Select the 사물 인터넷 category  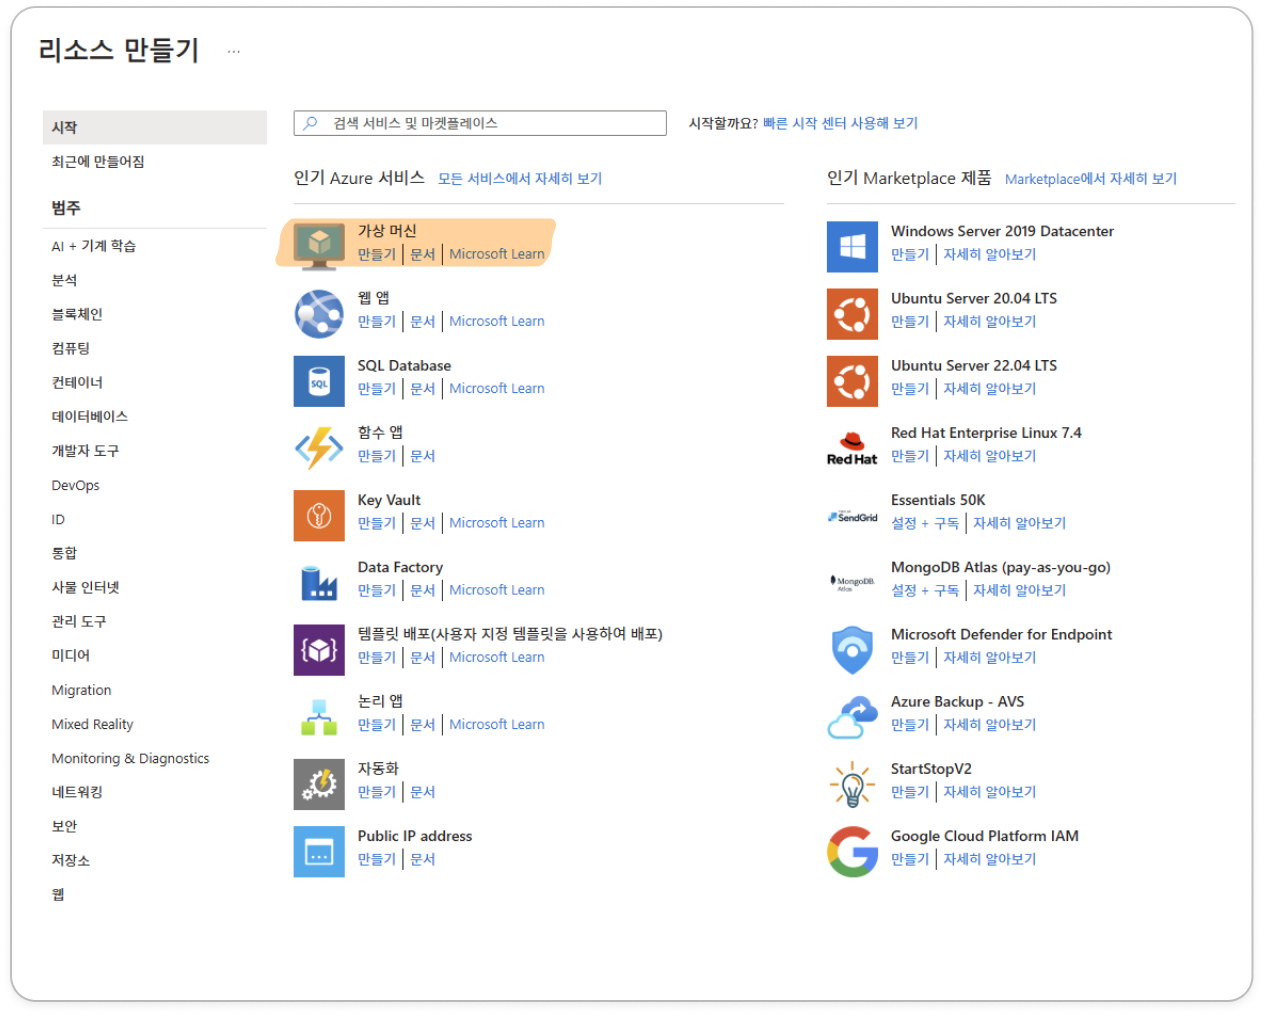tap(86, 587)
